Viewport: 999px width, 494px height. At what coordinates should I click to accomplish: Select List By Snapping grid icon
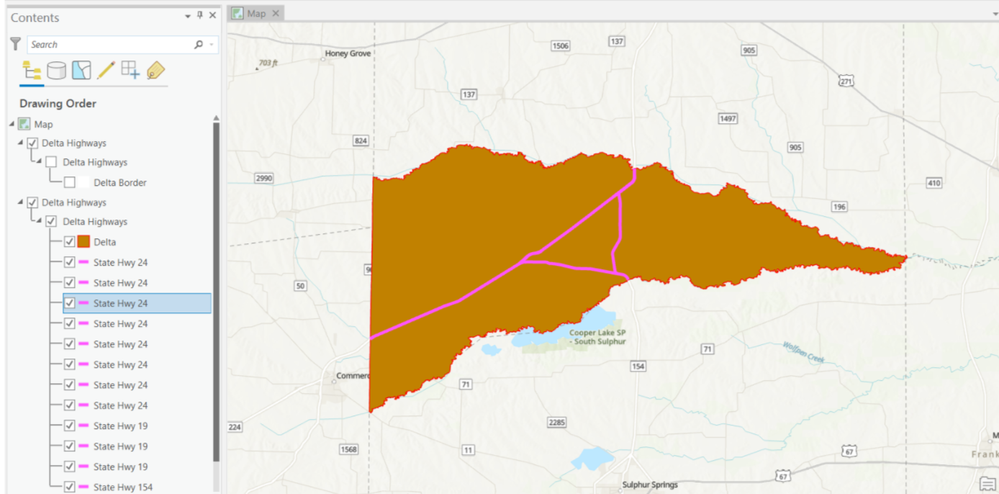pyautogui.click(x=130, y=70)
